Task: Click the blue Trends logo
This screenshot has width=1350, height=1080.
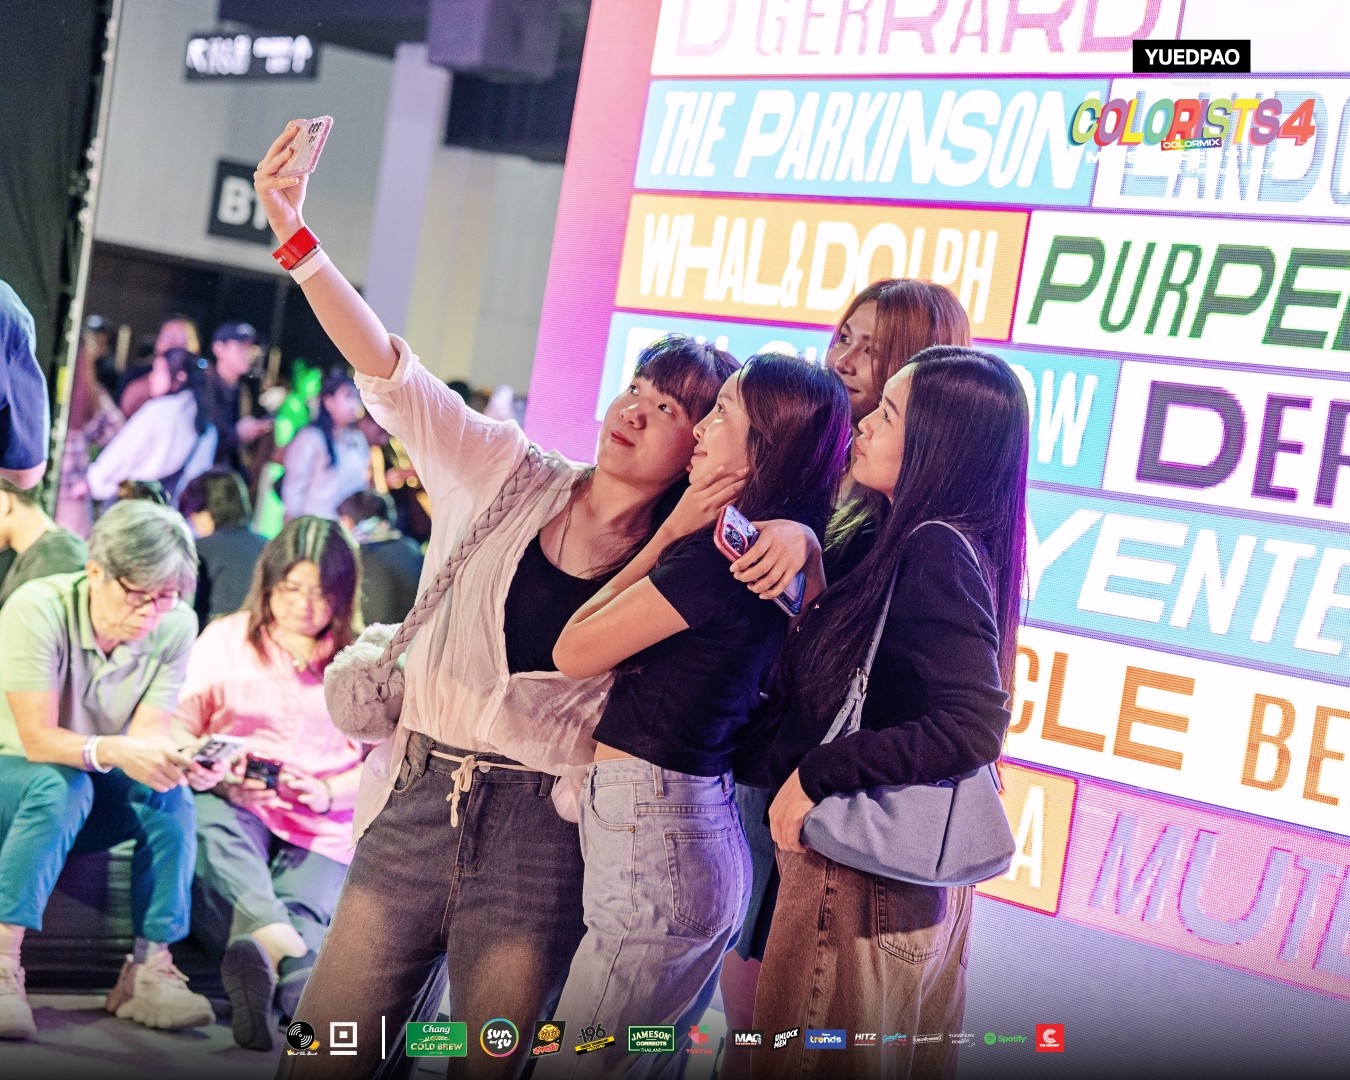Action: [826, 1039]
